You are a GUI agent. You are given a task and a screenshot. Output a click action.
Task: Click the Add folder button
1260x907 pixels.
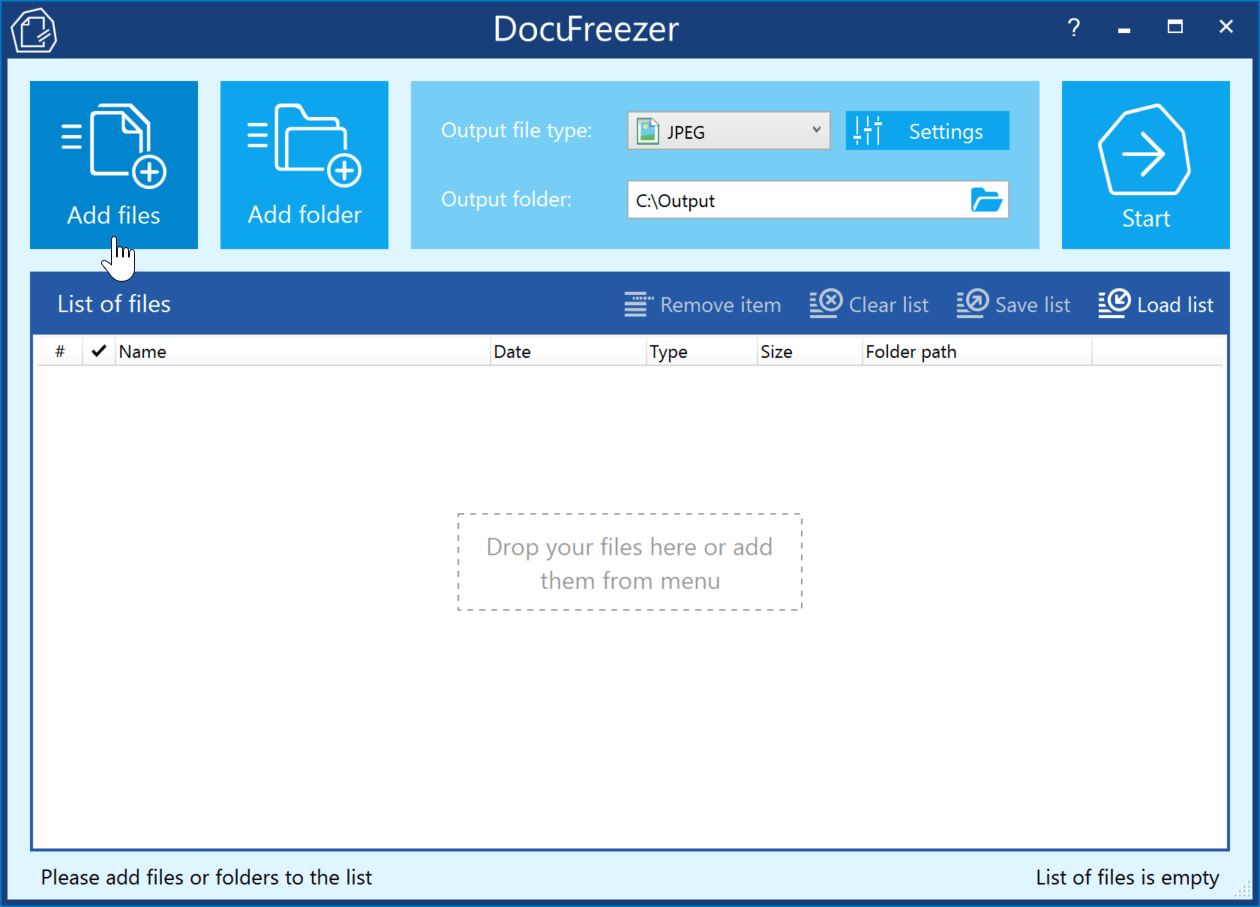point(304,165)
